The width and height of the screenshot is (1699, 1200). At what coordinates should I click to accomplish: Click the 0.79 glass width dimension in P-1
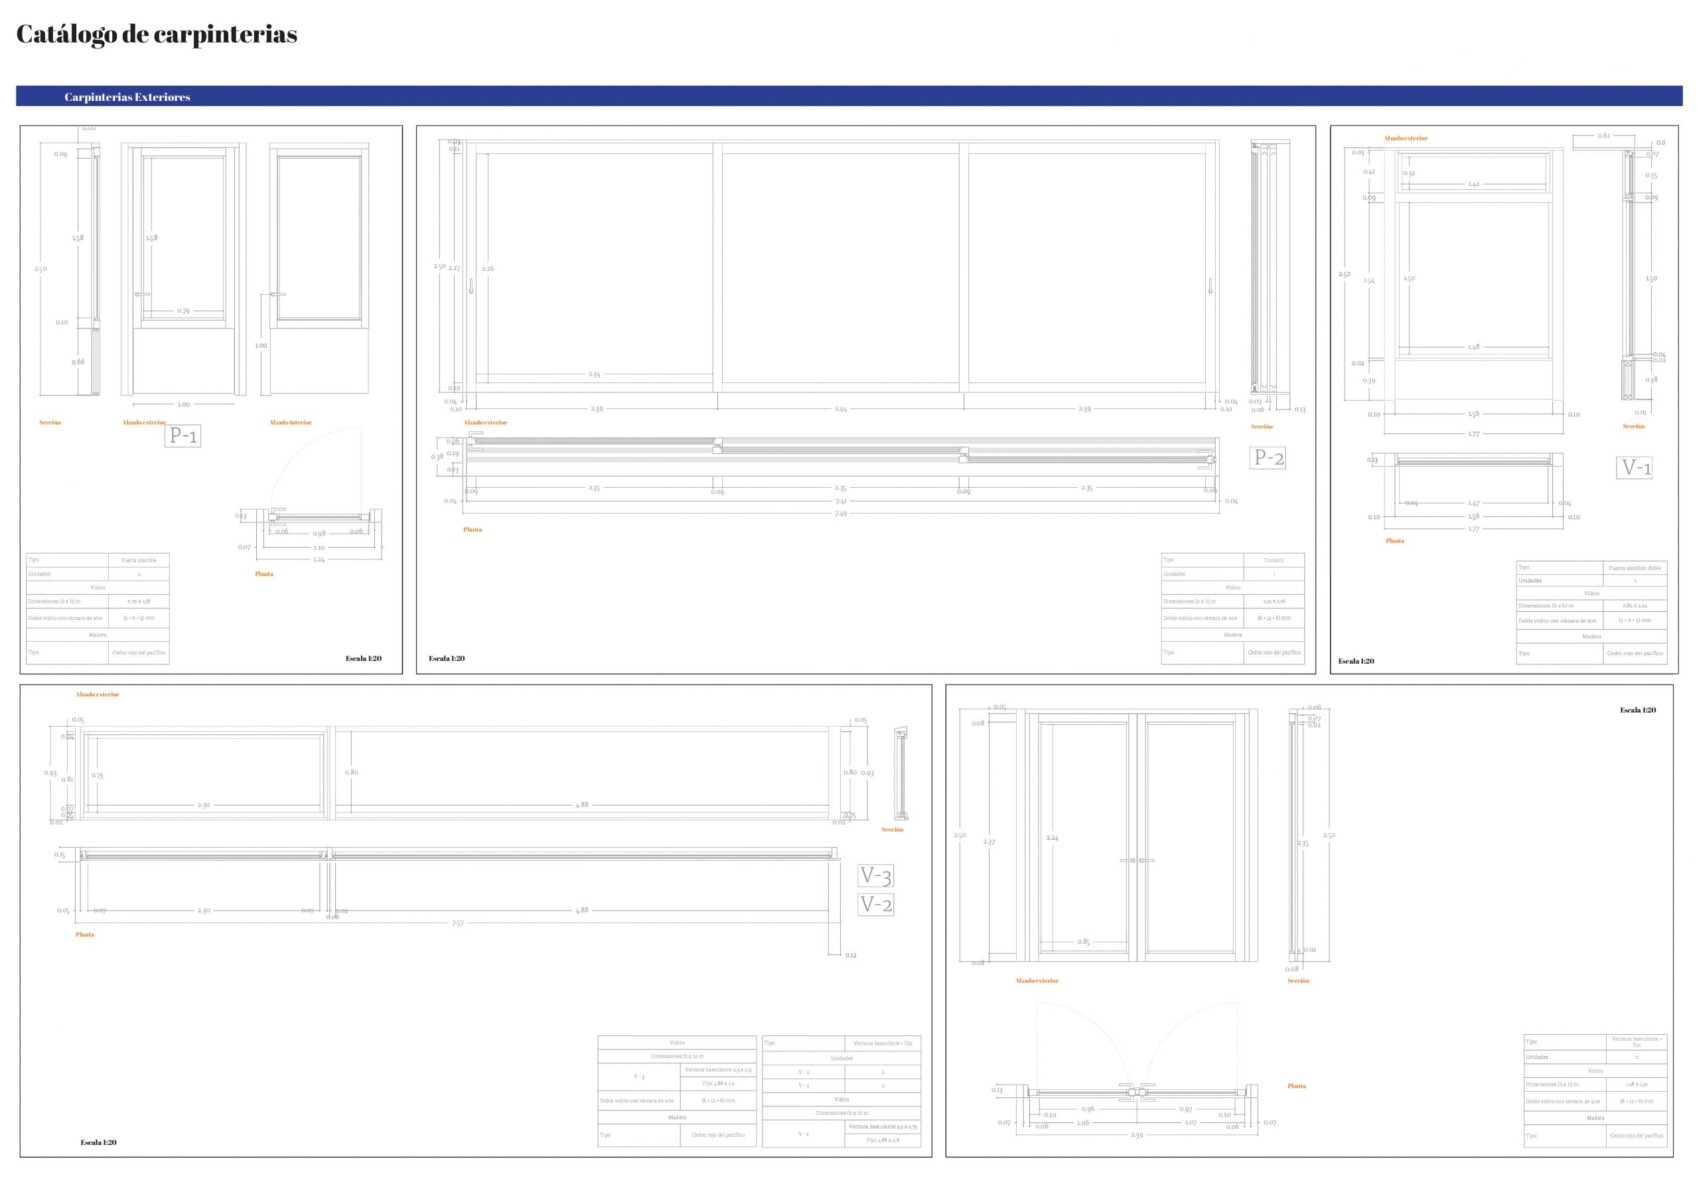[x=184, y=311]
